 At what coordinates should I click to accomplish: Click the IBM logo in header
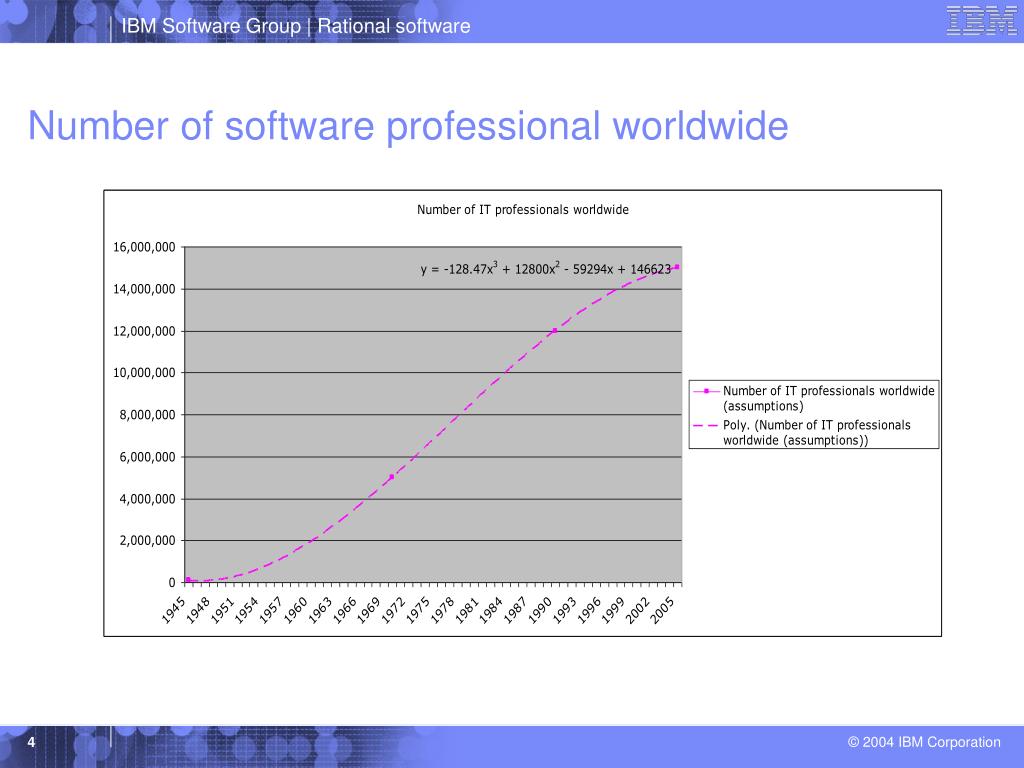[x=982, y=20]
